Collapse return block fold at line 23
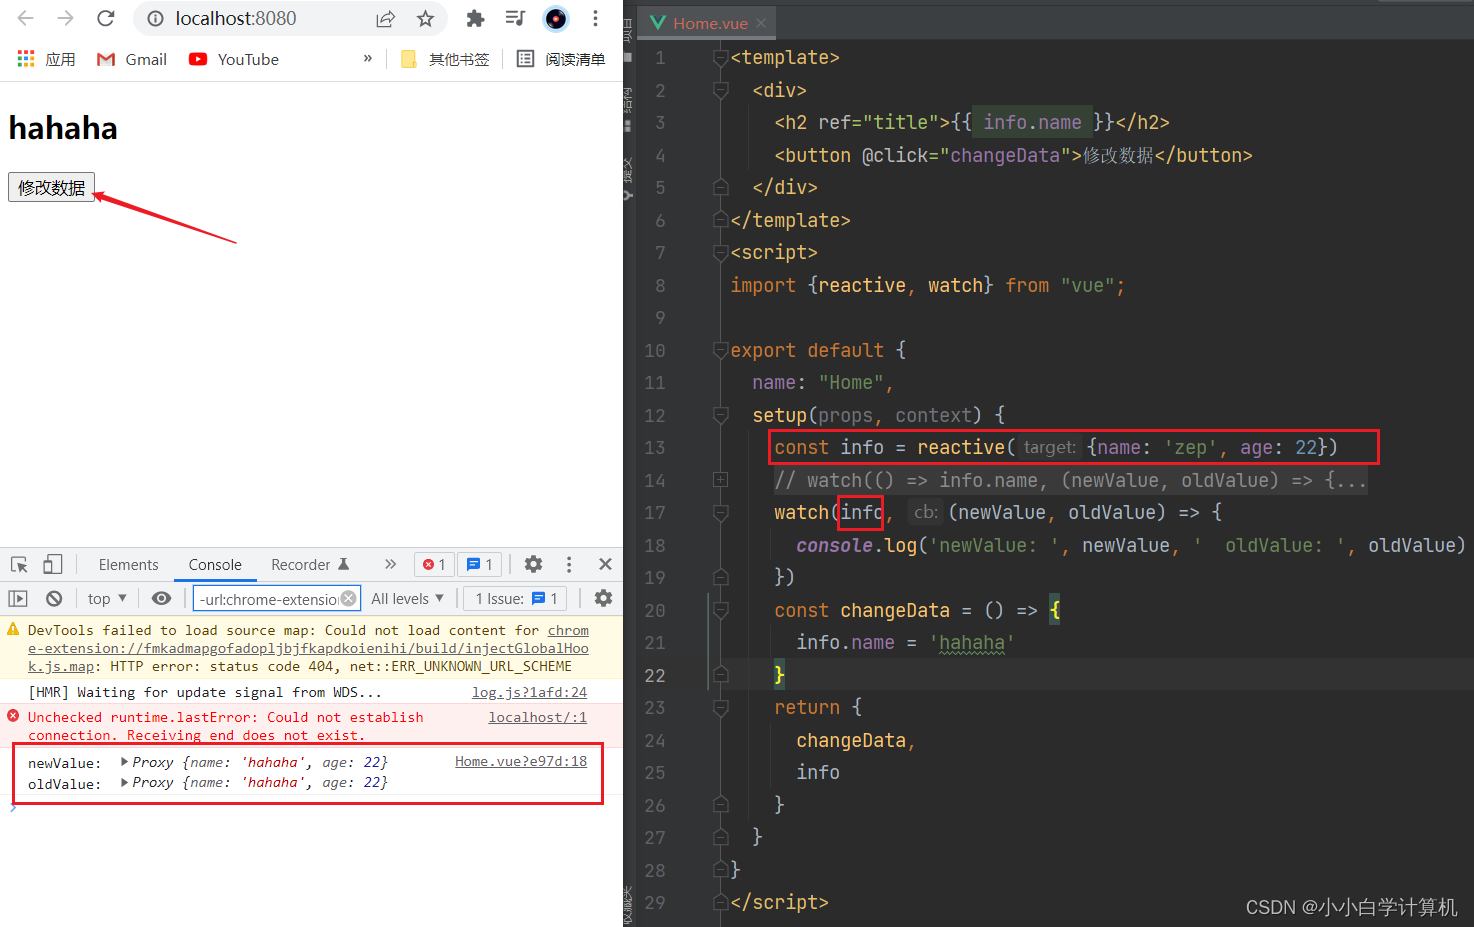 [x=720, y=708]
